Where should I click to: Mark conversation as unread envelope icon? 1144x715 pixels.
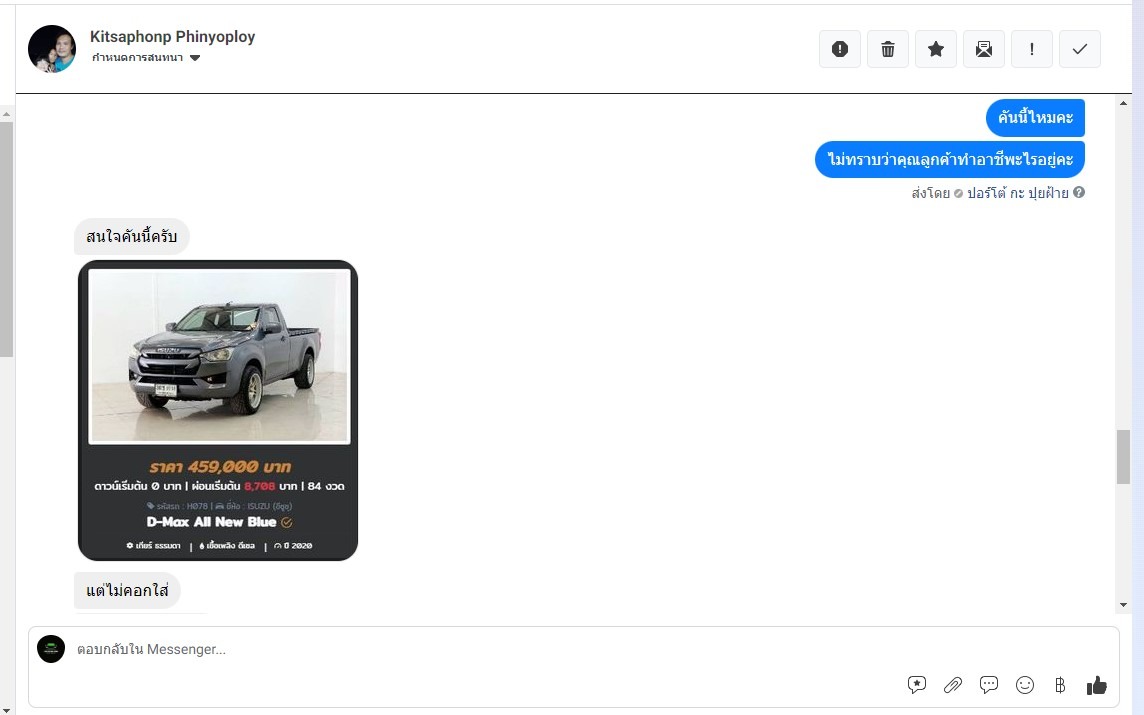[x=983, y=49]
